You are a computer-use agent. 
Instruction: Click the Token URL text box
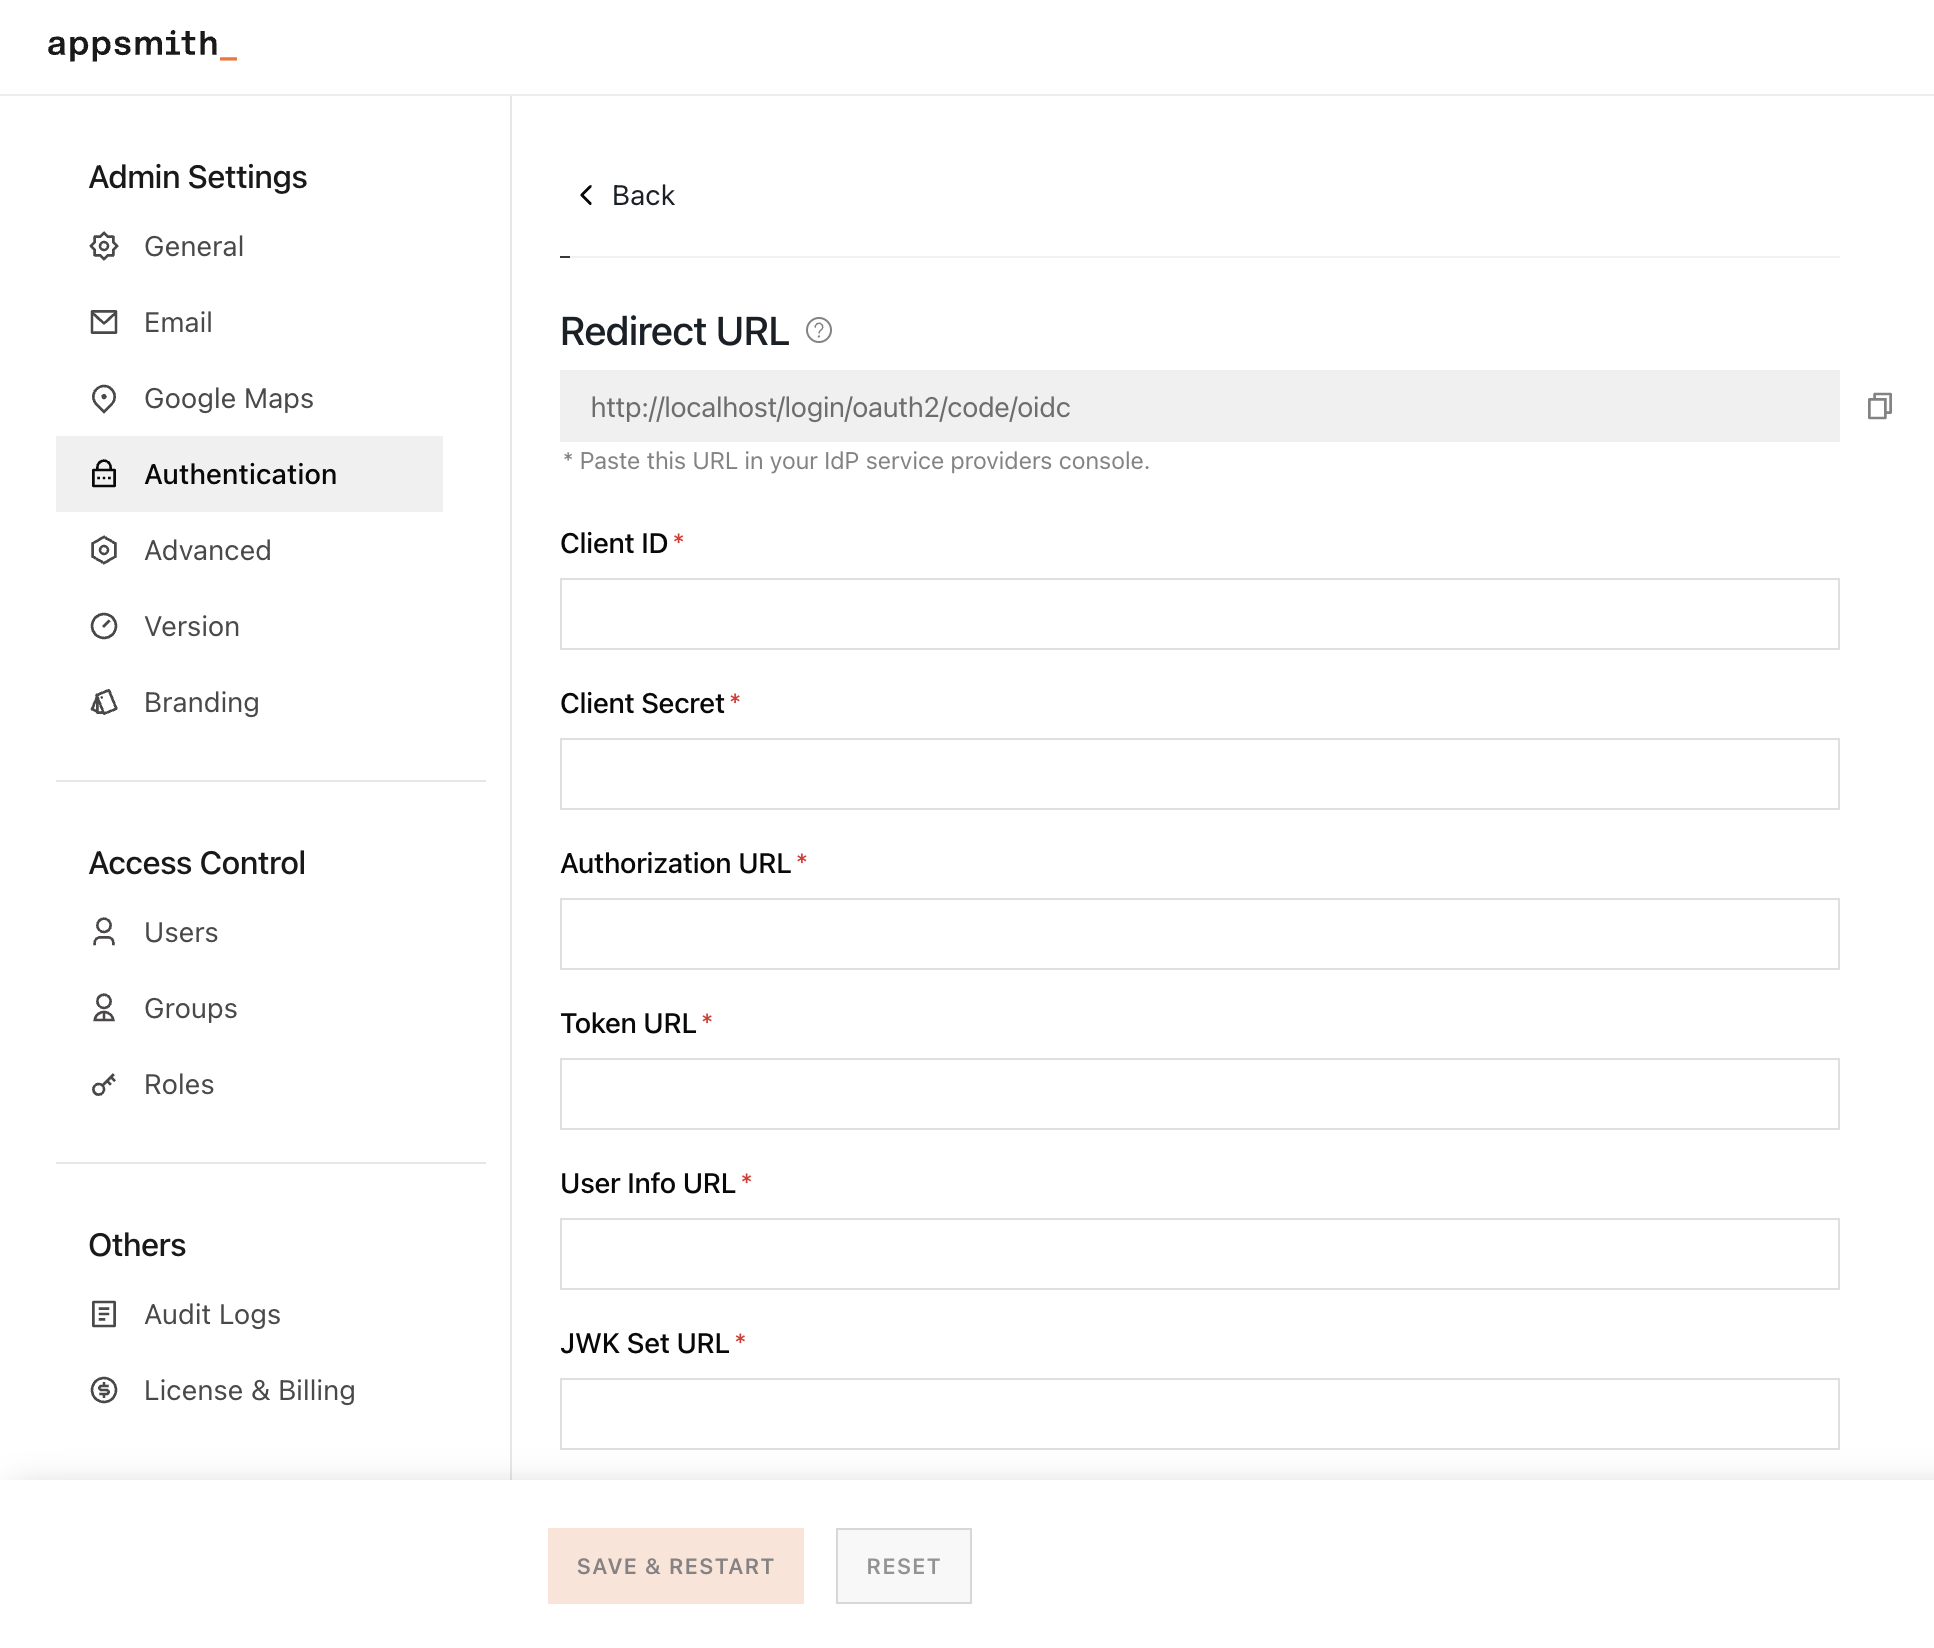1198,1094
